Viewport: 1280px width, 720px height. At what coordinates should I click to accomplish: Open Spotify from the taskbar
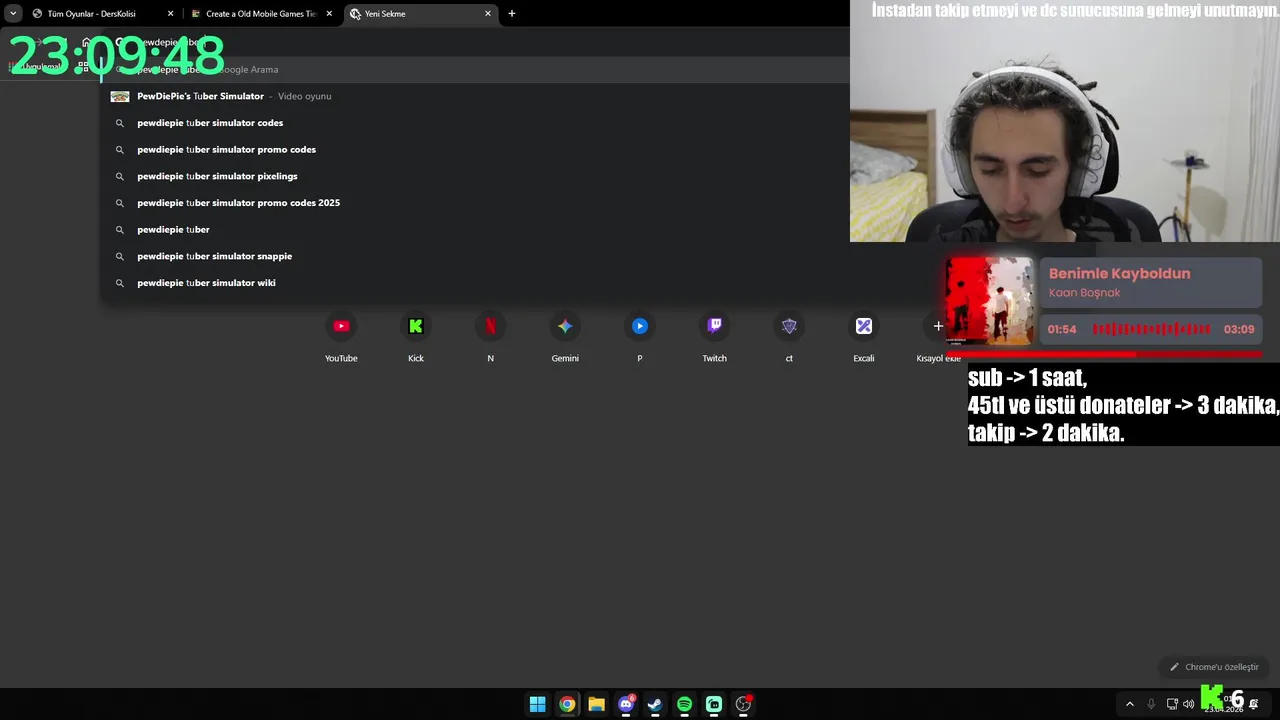(x=684, y=704)
